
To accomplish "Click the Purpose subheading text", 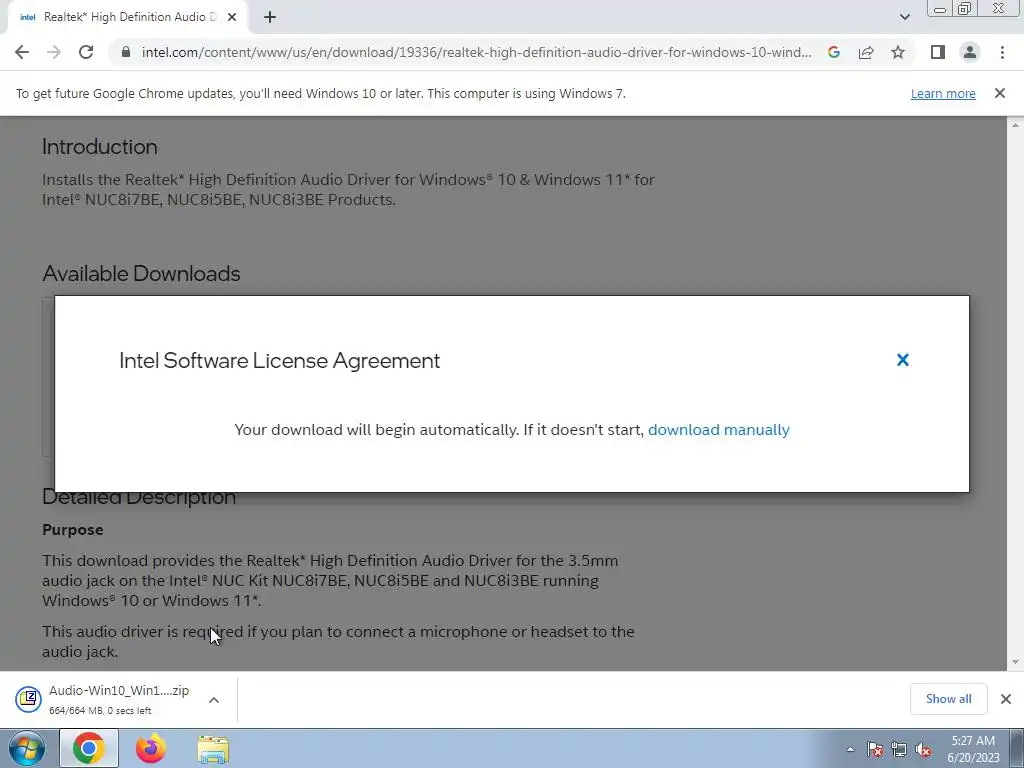I will pyautogui.click(x=72, y=530).
